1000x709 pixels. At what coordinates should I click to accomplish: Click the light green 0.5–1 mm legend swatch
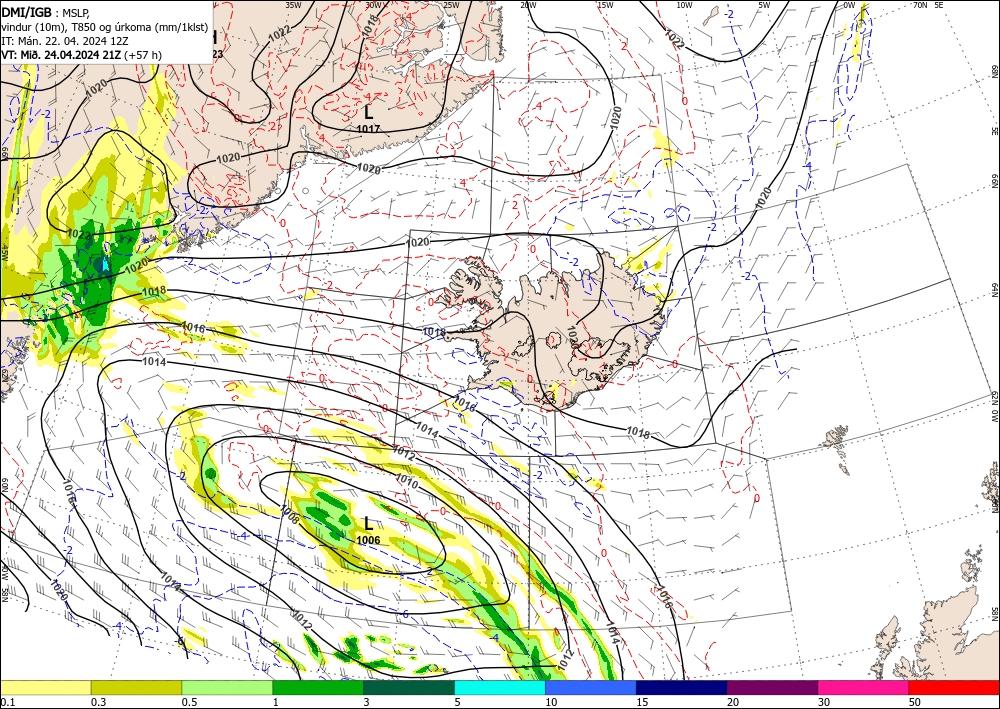[x=227, y=687]
